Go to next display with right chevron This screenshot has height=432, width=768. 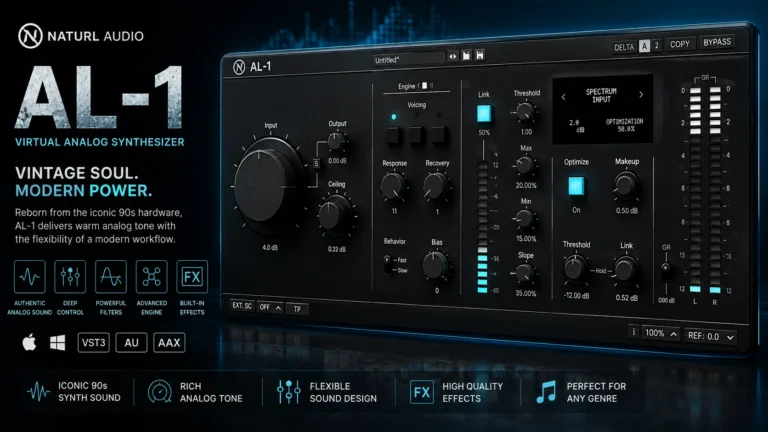(641, 95)
